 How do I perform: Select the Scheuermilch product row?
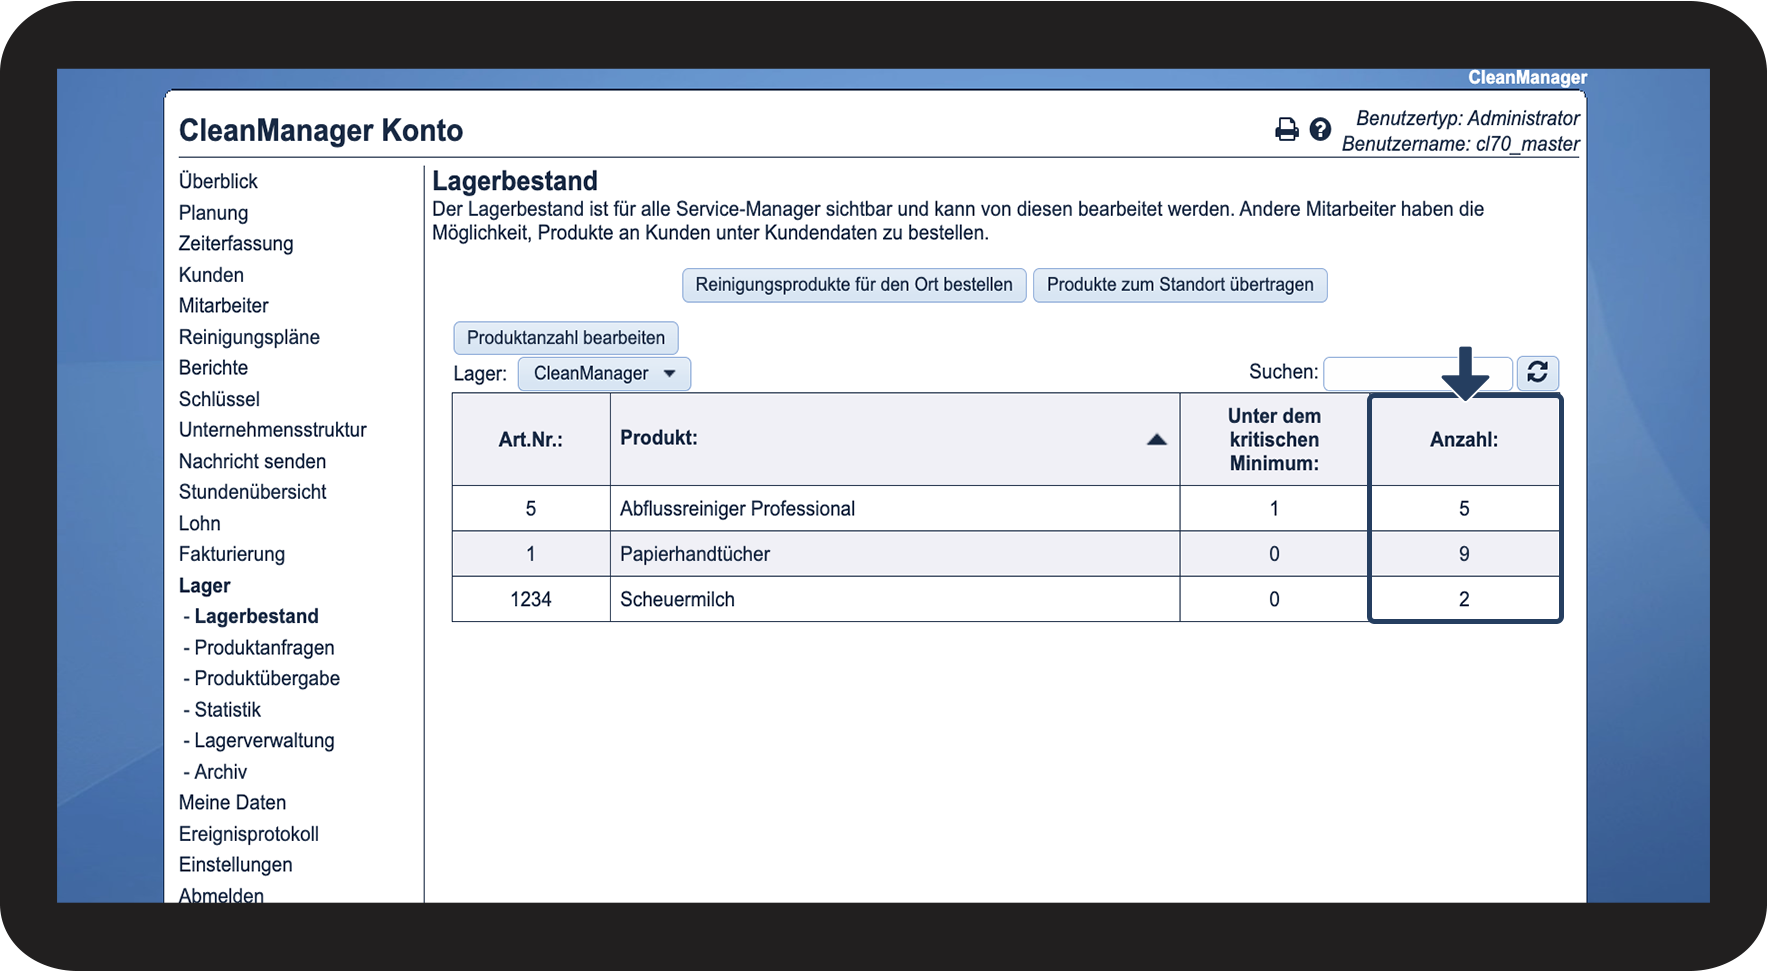[677, 599]
